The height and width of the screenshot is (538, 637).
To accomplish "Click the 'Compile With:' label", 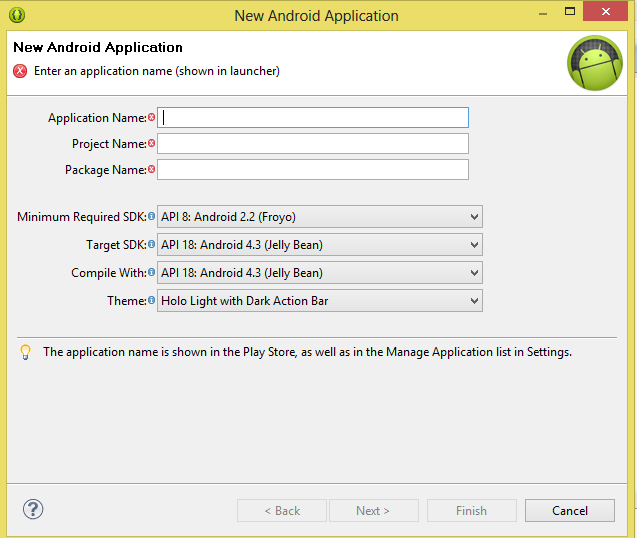I will [109, 273].
